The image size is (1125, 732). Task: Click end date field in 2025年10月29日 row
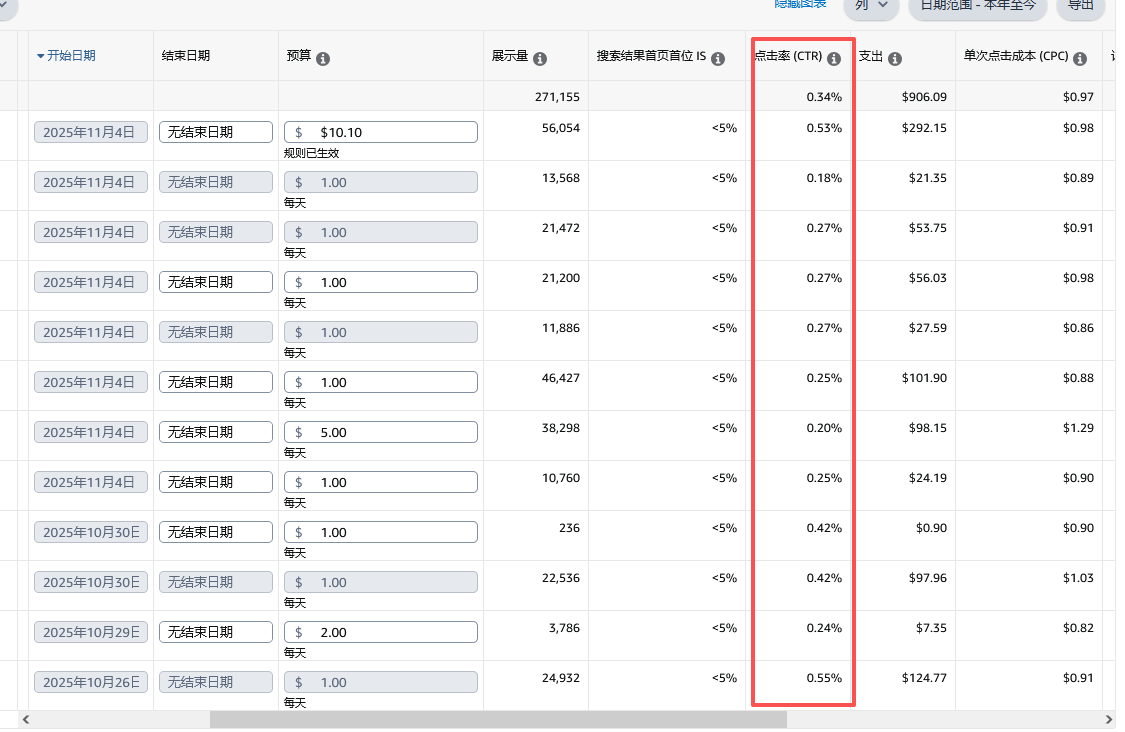[215, 632]
